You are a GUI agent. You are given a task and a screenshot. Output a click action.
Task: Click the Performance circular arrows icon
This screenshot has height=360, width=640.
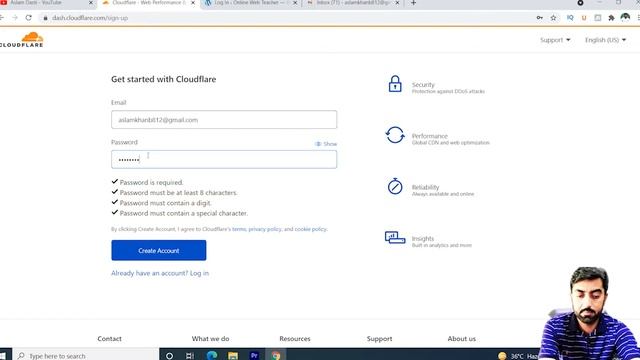point(395,135)
